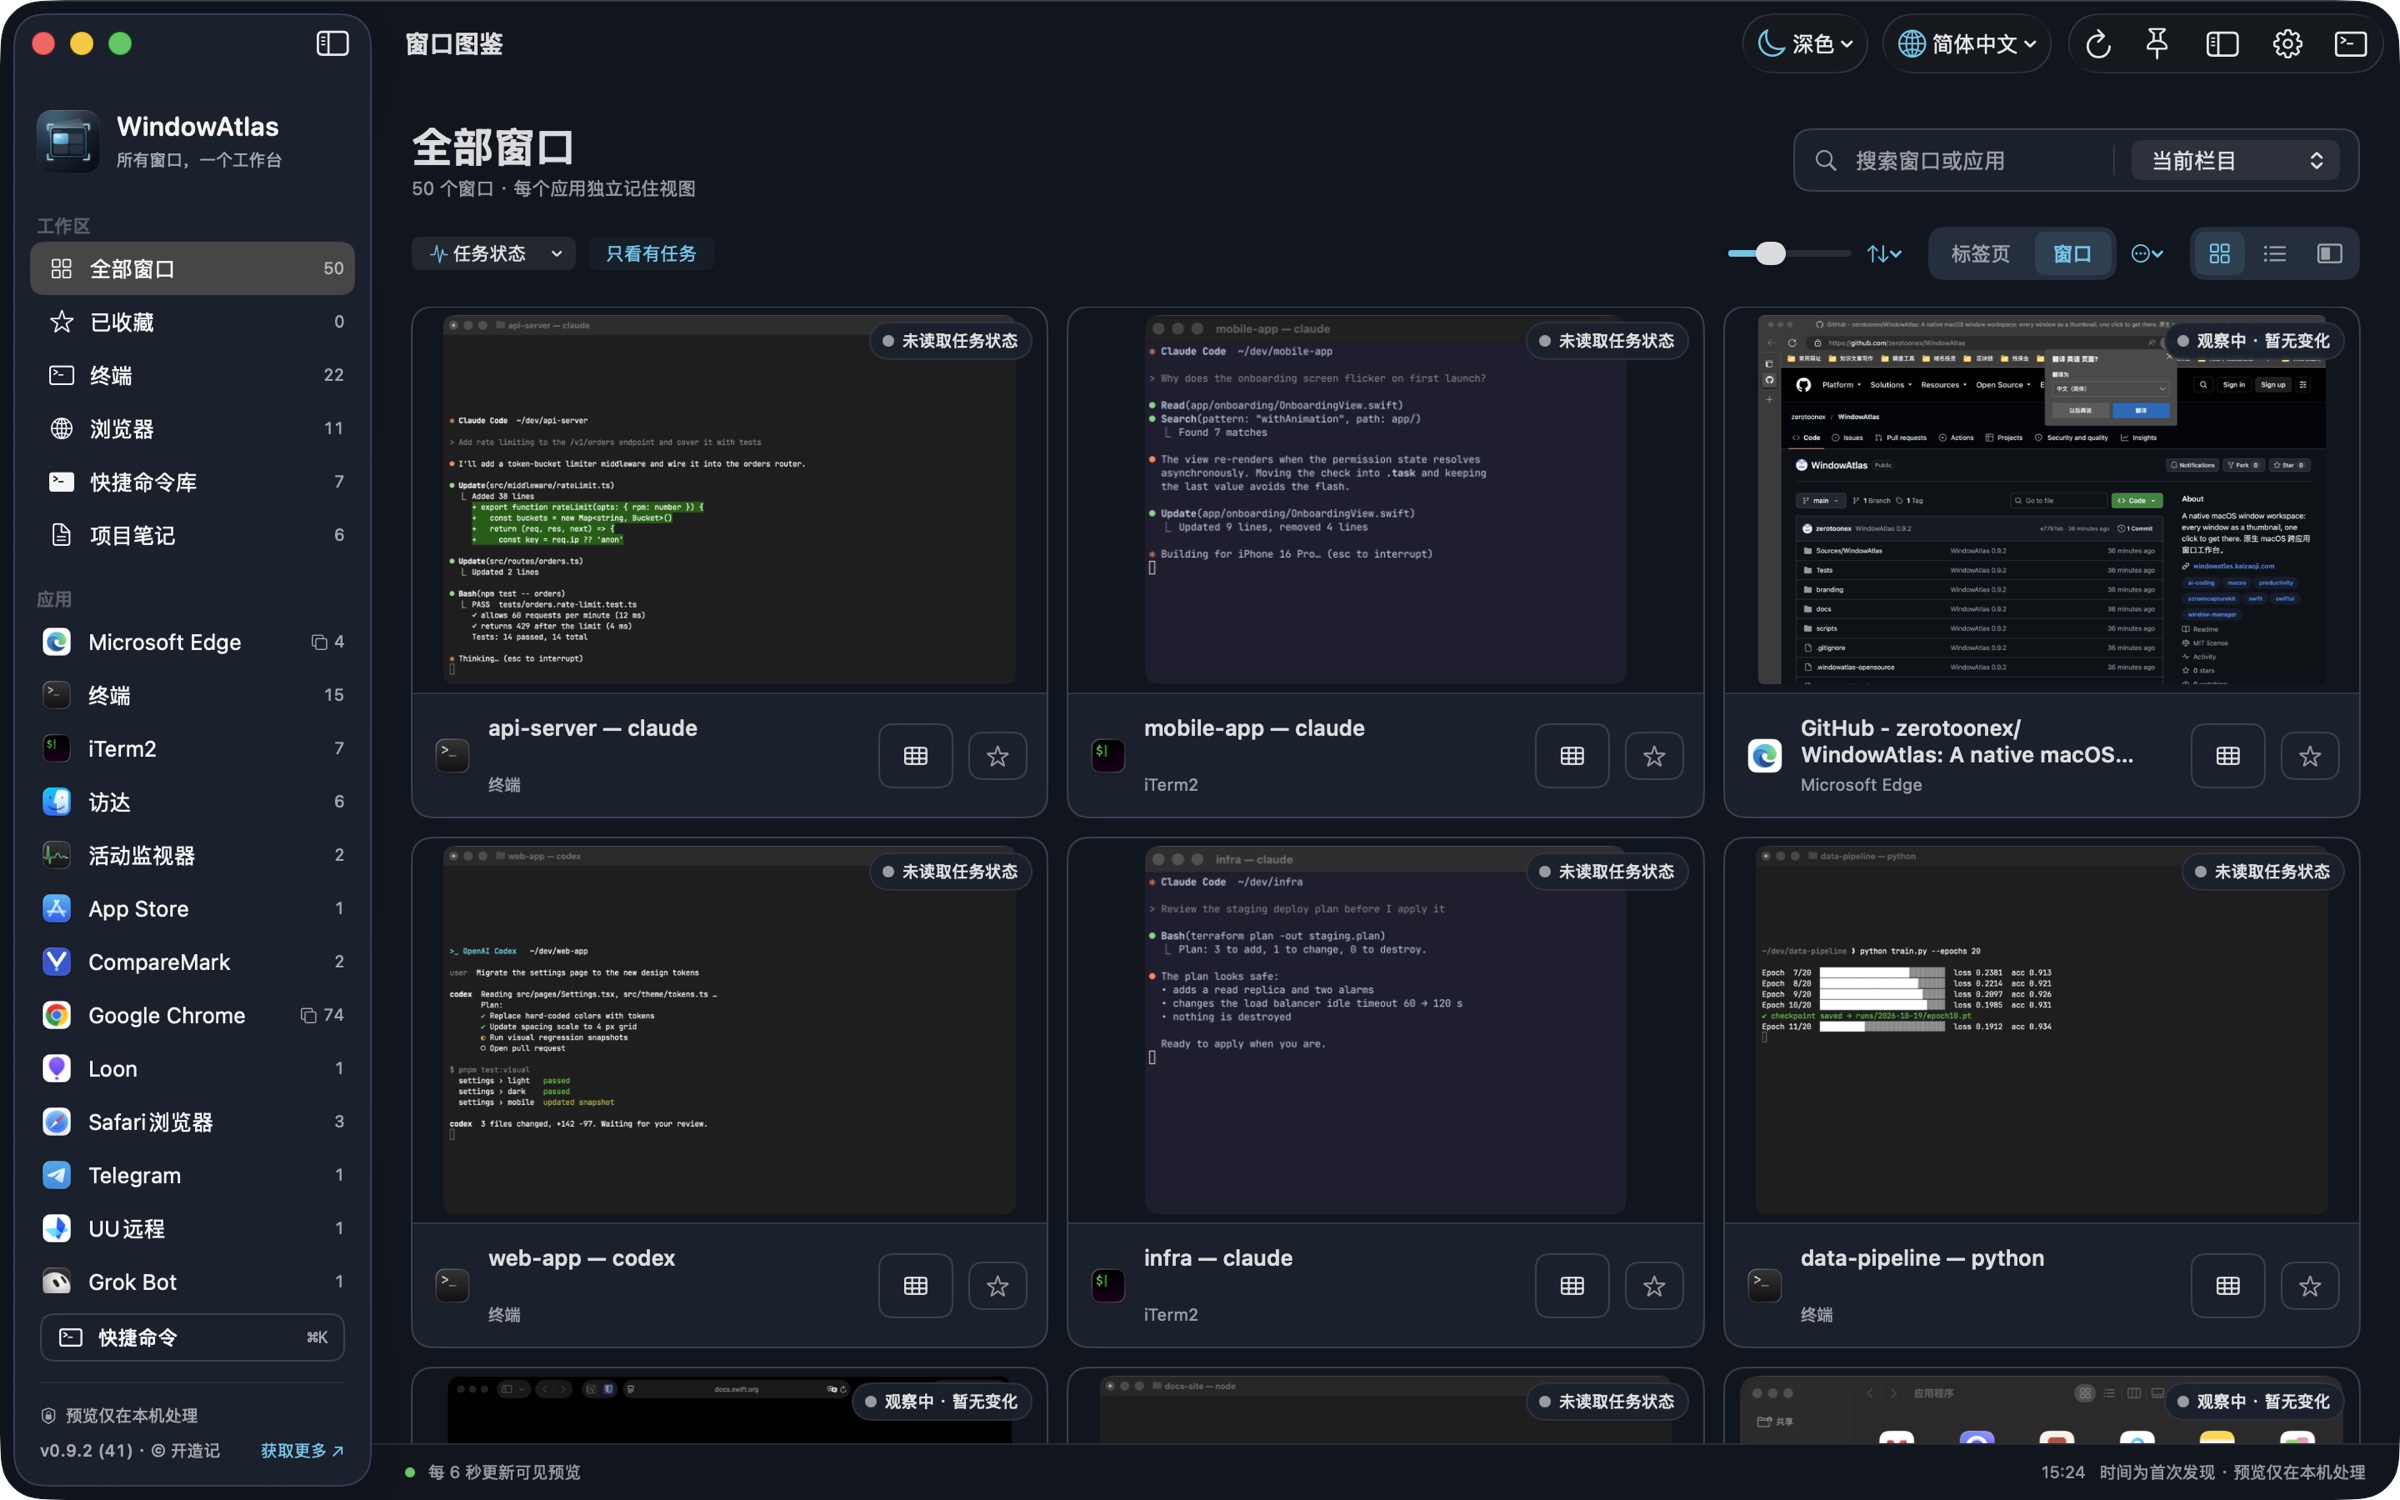Switch to the 窗口 tab
Screen dimensions: 2400x1500
(2072, 254)
